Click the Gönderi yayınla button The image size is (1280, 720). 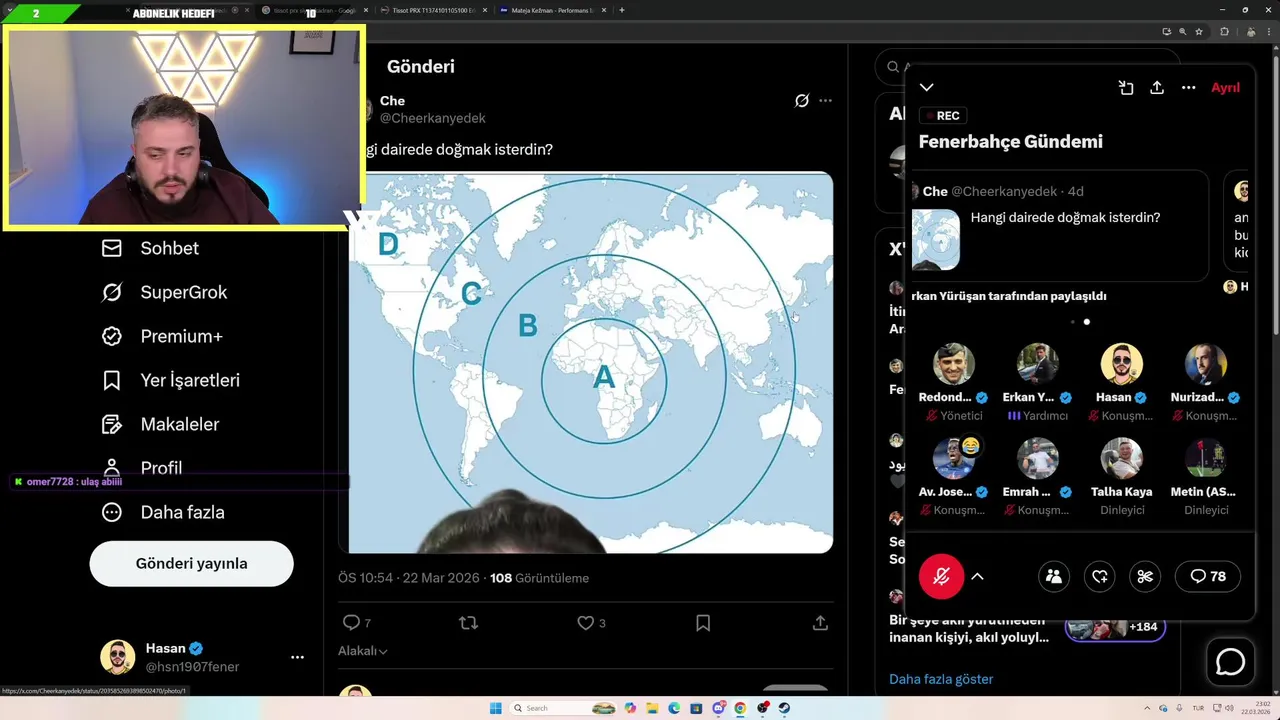tap(191, 563)
